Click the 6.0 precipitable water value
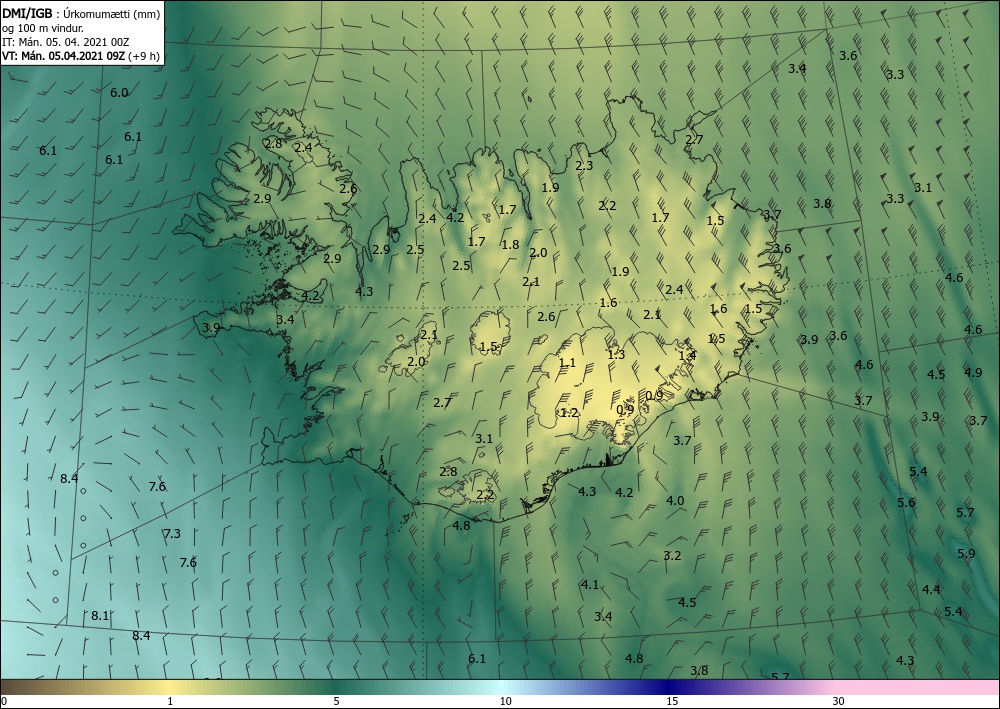Screen dimensions: 1000x709 [x=119, y=92]
